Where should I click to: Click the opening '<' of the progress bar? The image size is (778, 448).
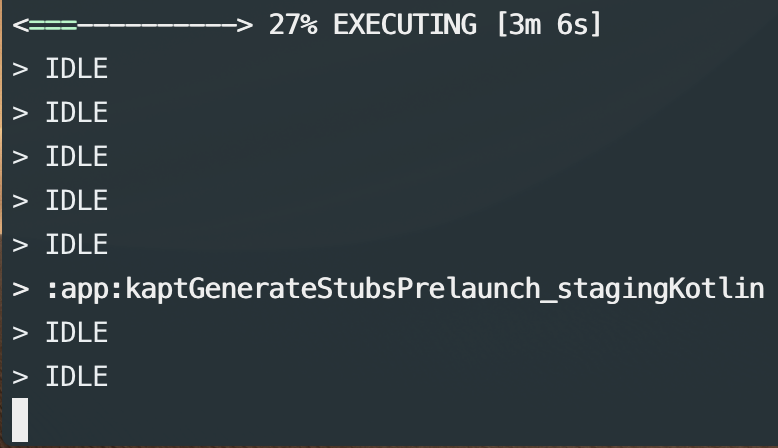pos(21,25)
